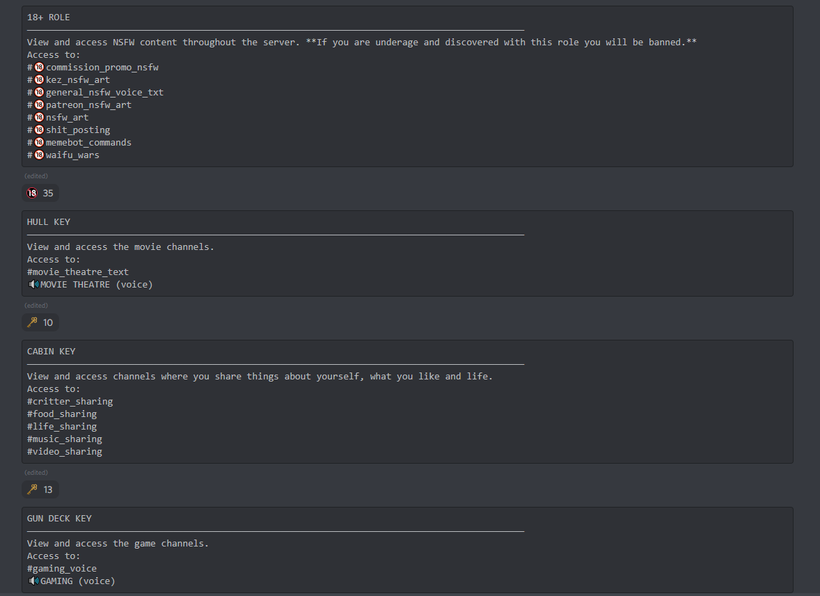
Task: Open the #movie_theatre_text channel mention
Action: [x=78, y=272]
